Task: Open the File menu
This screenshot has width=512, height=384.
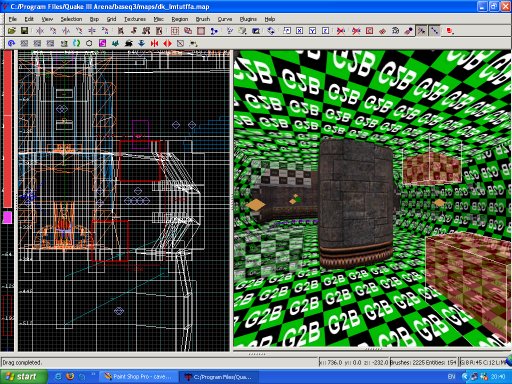Action: pyautogui.click(x=13, y=19)
